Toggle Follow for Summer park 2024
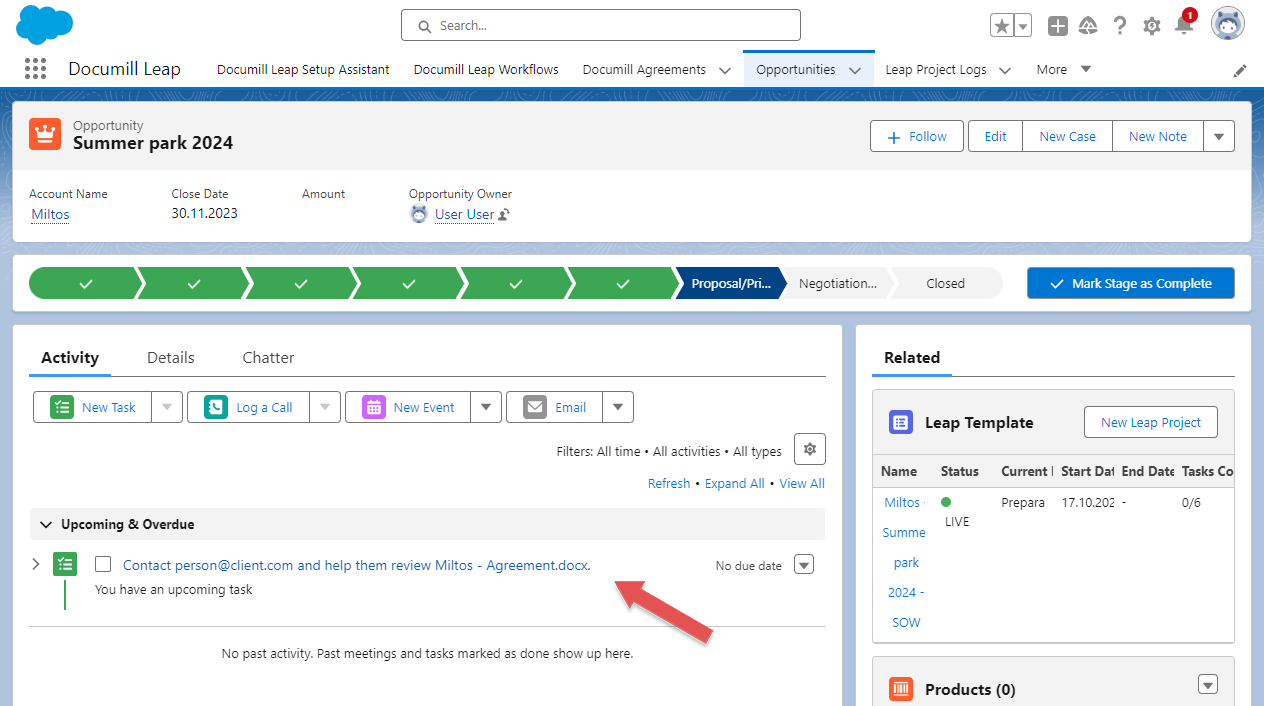Screen dimensions: 1264x706 (x=916, y=136)
